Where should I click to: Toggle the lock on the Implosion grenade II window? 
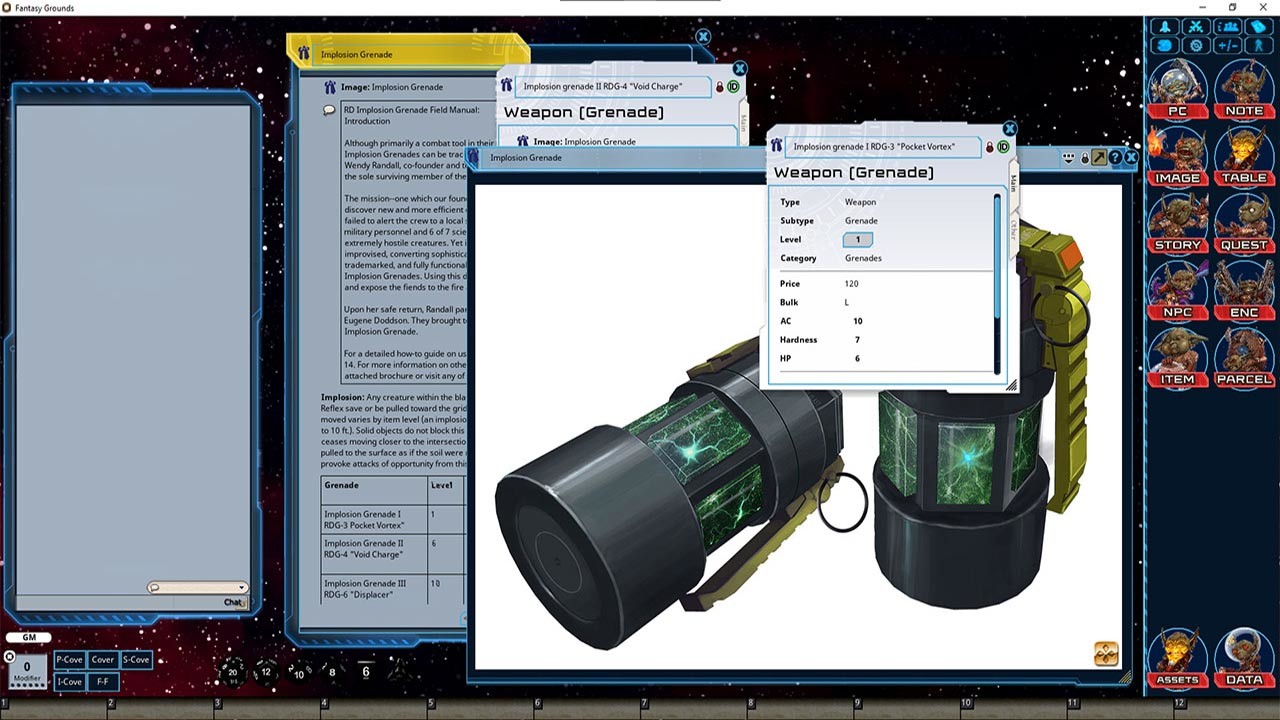[719, 87]
